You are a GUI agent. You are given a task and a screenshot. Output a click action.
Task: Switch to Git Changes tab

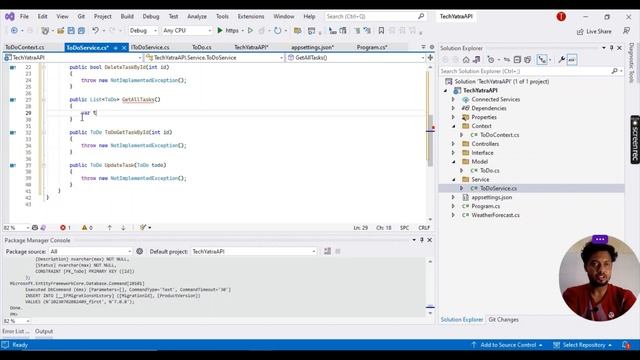[x=503, y=320]
